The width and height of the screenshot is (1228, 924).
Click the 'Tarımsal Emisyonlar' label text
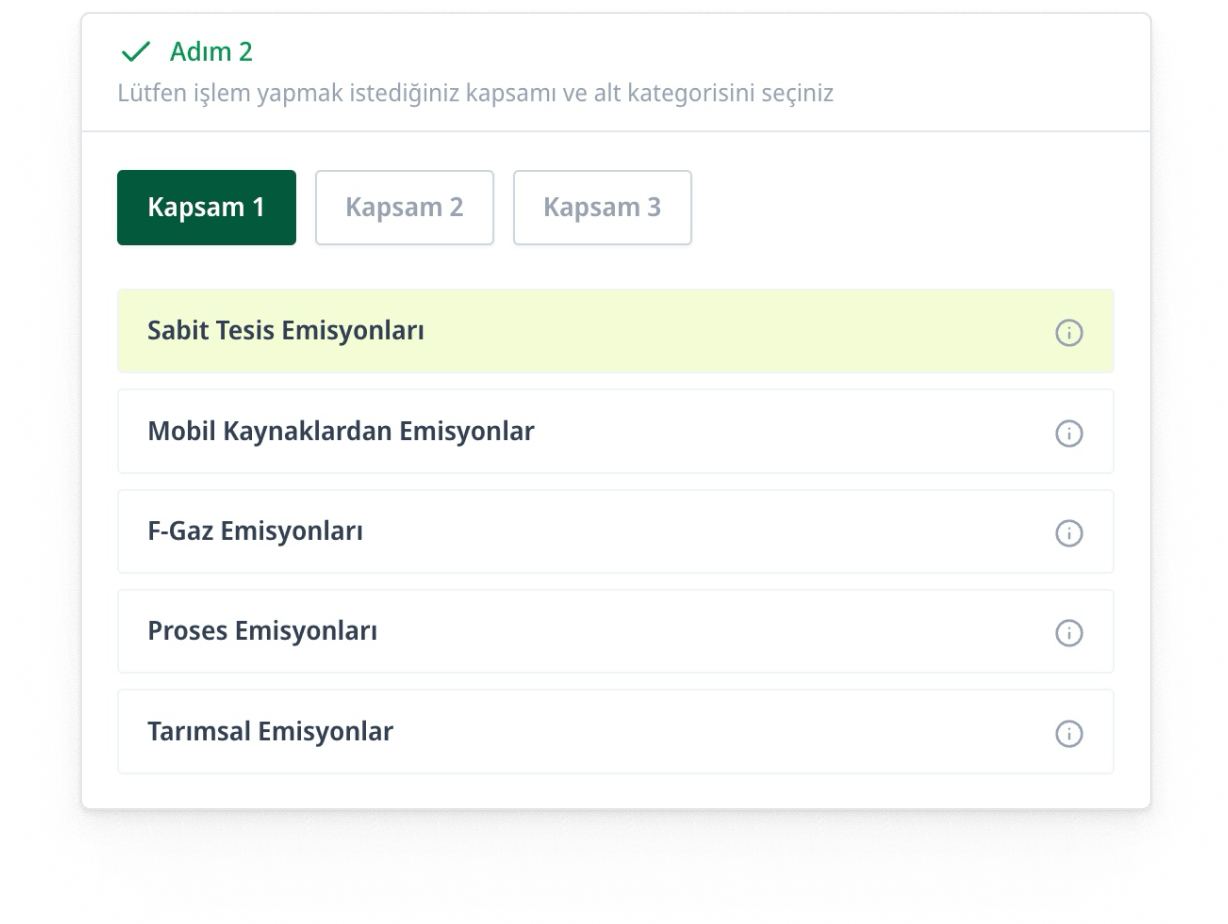pyautogui.click(x=270, y=731)
